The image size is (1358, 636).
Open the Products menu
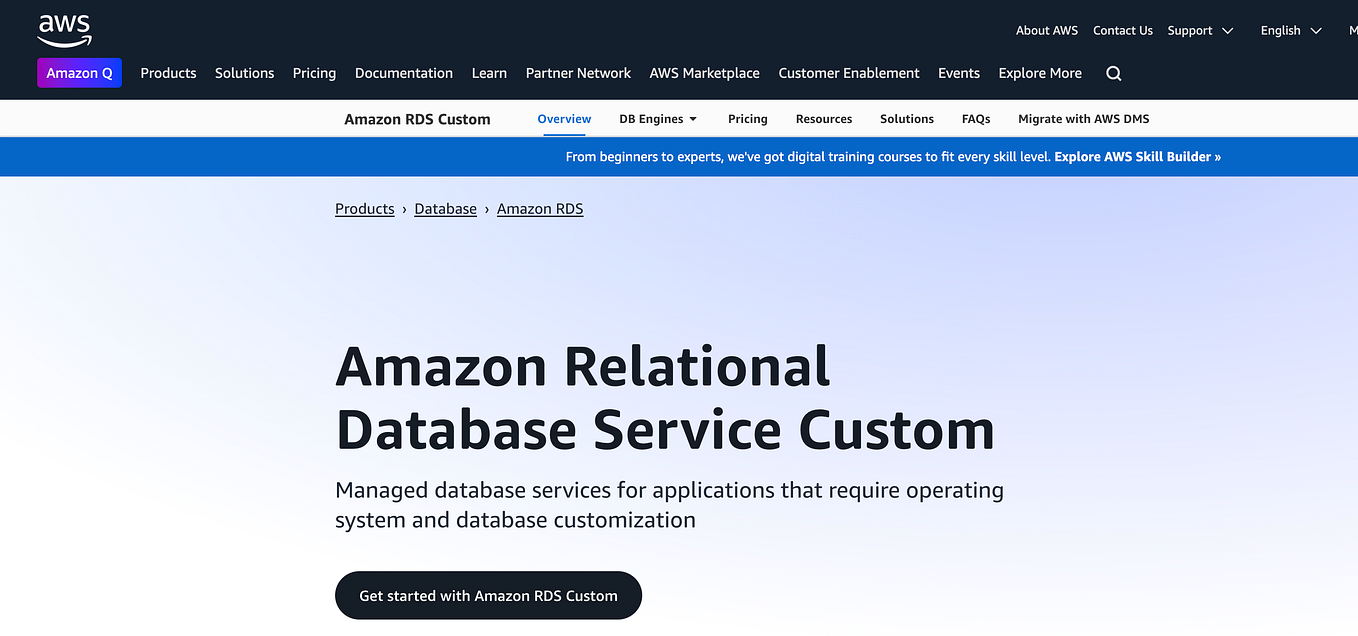click(x=168, y=72)
